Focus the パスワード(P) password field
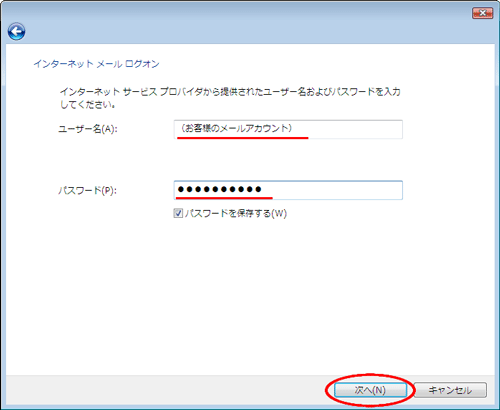 [288, 190]
